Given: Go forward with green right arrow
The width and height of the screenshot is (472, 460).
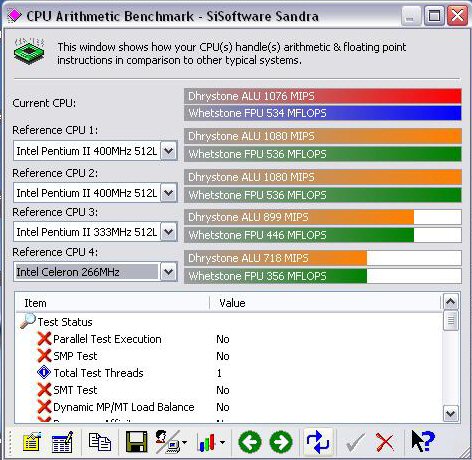Looking at the screenshot, I should click(x=281, y=442).
